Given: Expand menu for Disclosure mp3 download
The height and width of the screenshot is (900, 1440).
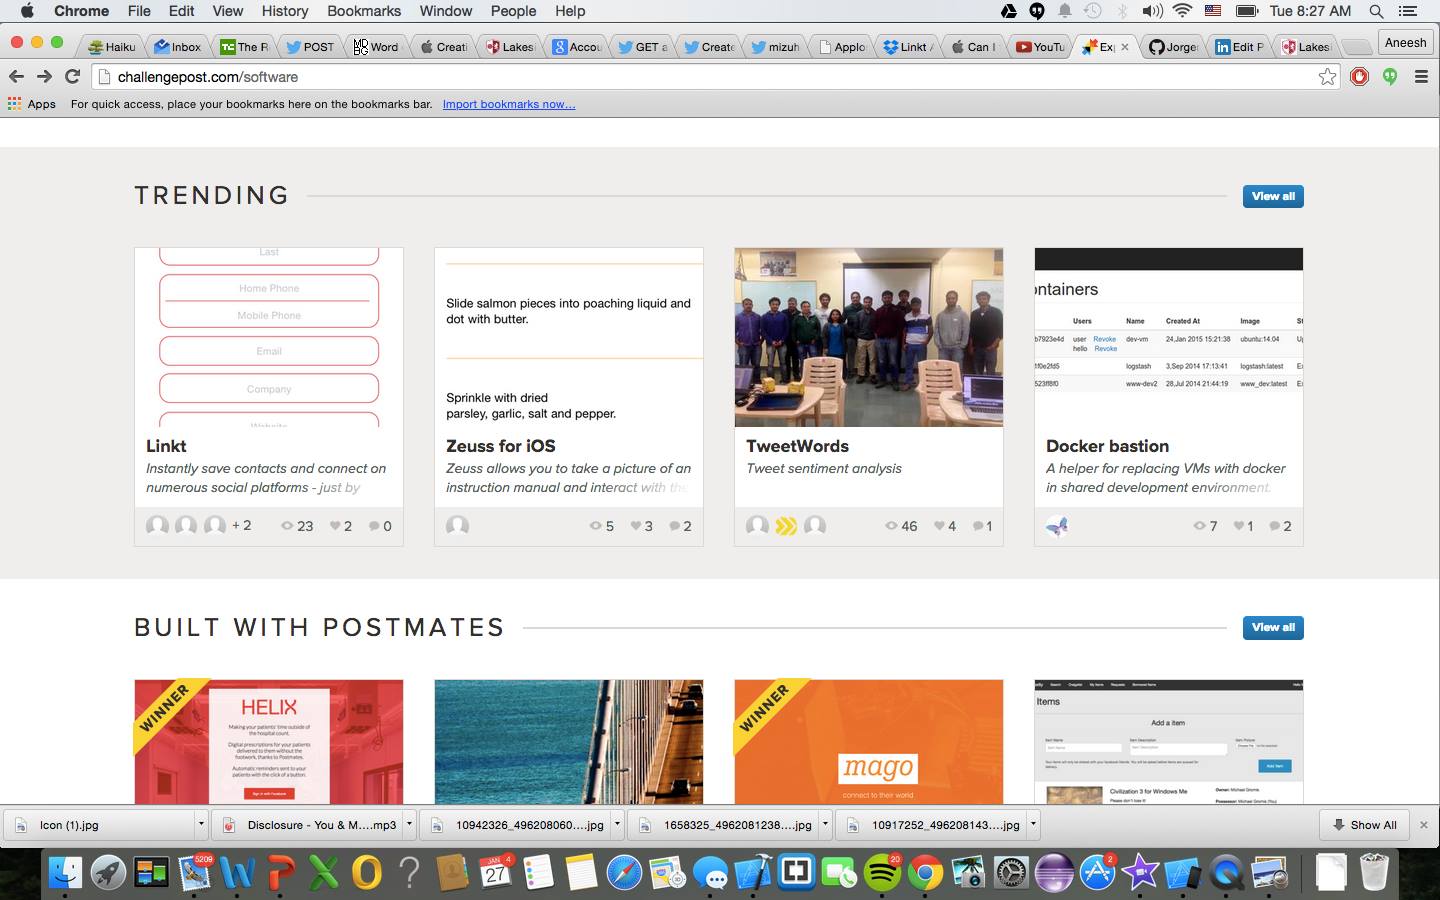Looking at the screenshot, I should (x=409, y=825).
